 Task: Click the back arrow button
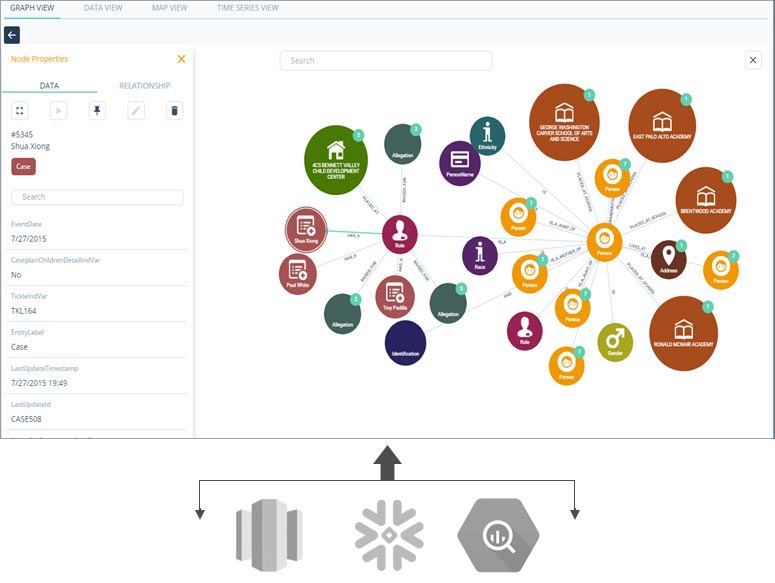pyautogui.click(x=12, y=35)
